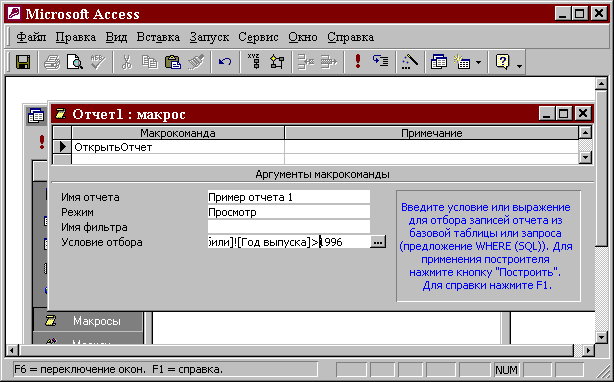Open Print Preview from the toolbar
This screenshot has height=382, width=614.
point(74,62)
